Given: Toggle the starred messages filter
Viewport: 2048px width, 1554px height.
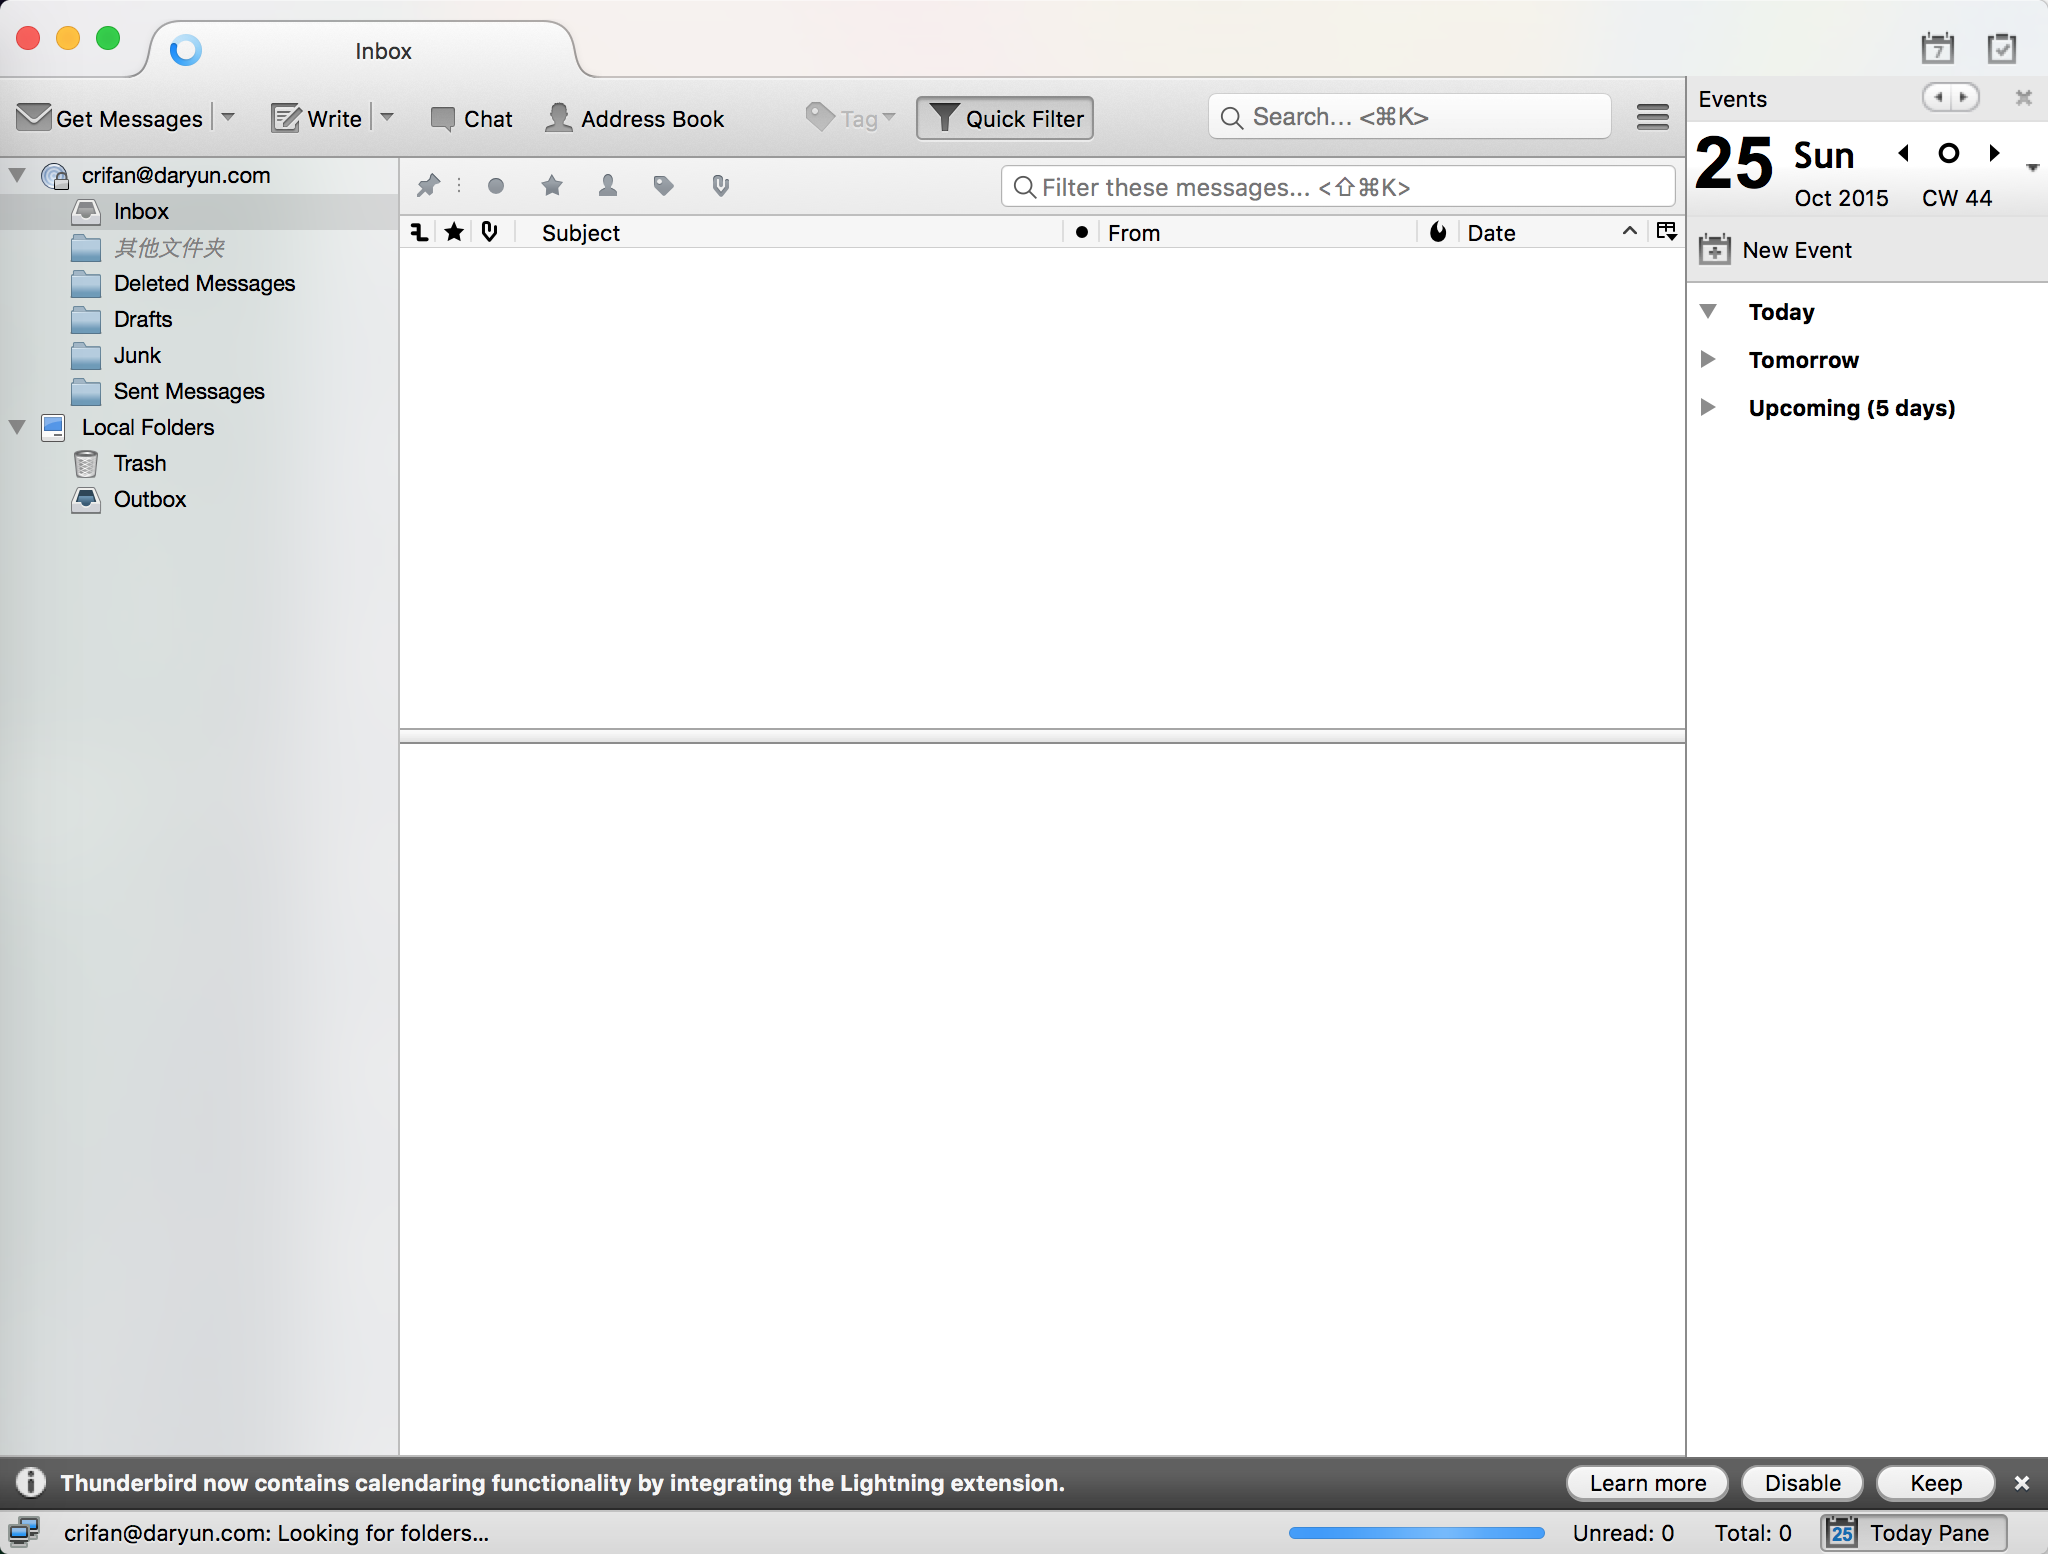Looking at the screenshot, I should pyautogui.click(x=552, y=186).
